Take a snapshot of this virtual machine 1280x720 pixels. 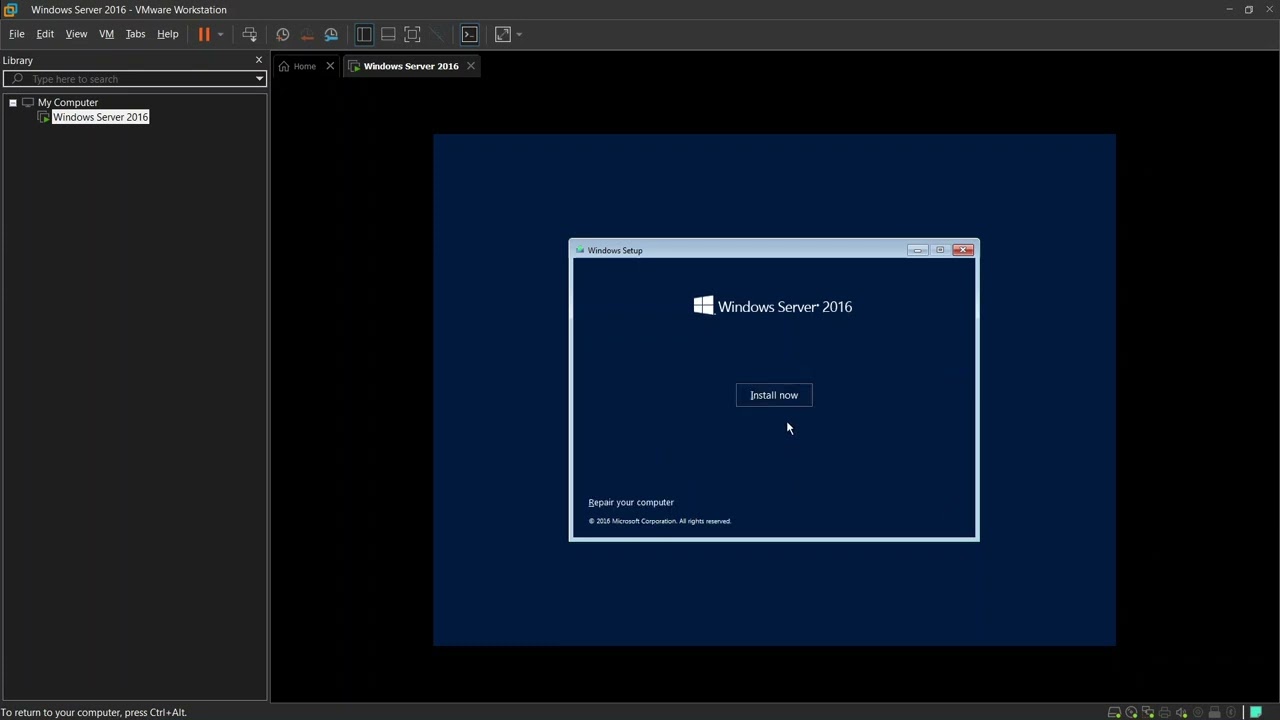(x=283, y=34)
